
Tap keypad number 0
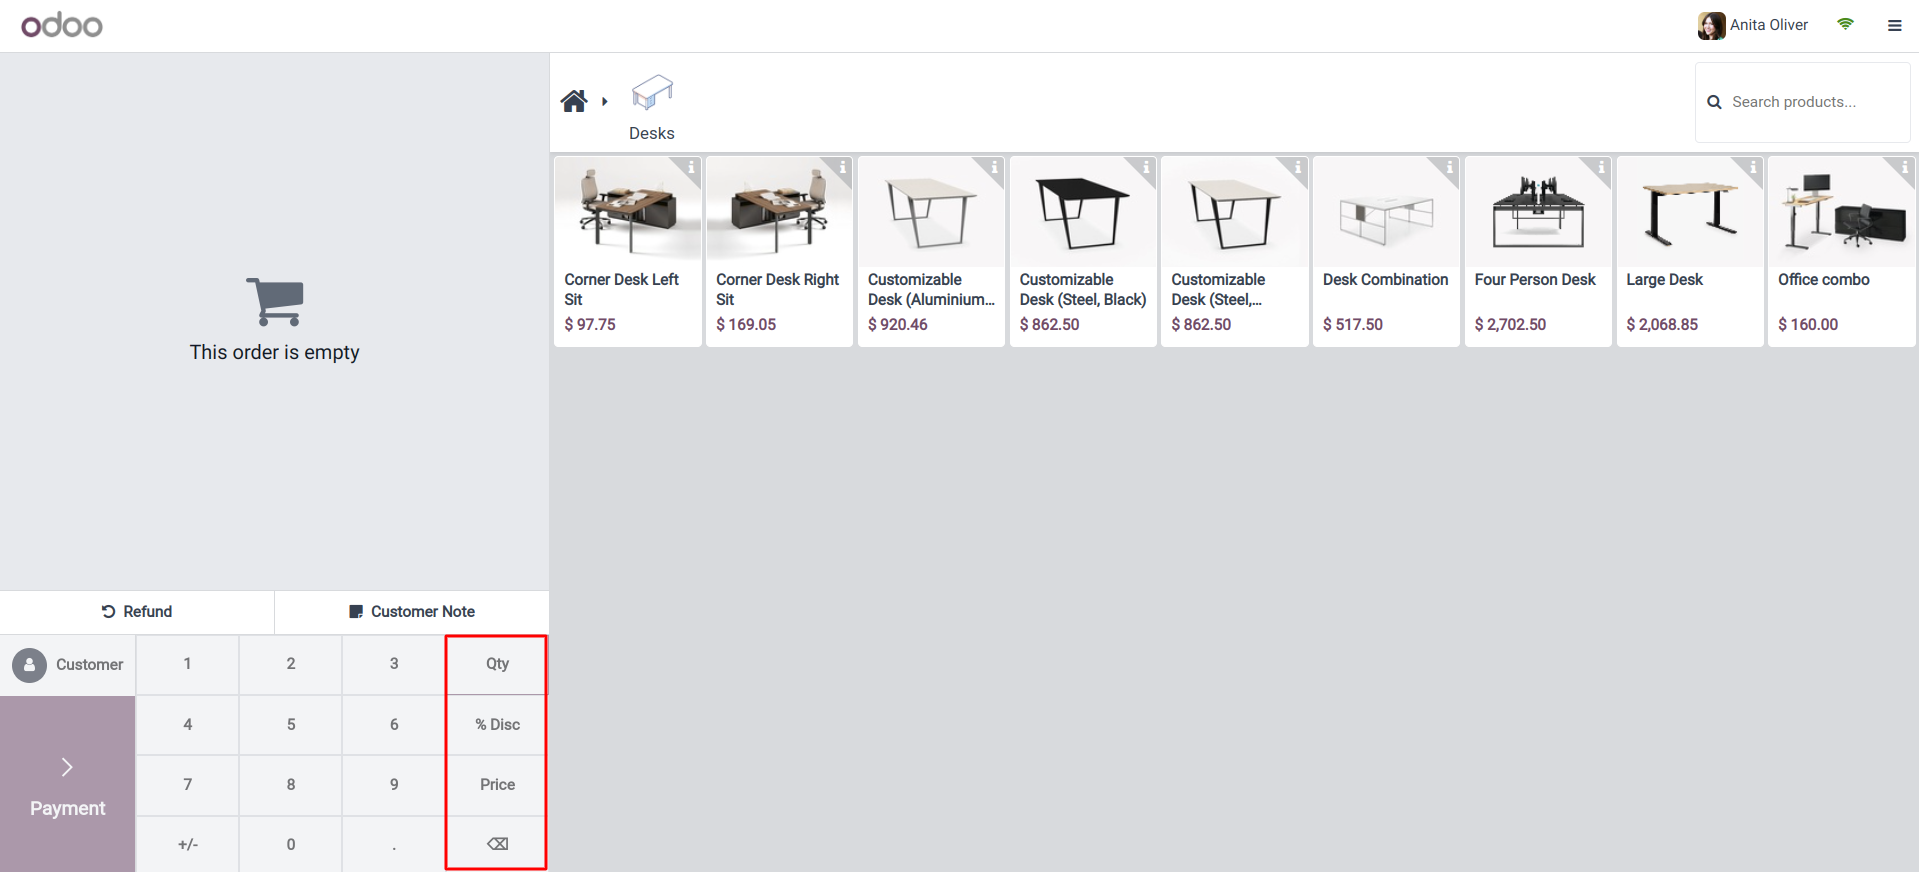pyautogui.click(x=291, y=845)
